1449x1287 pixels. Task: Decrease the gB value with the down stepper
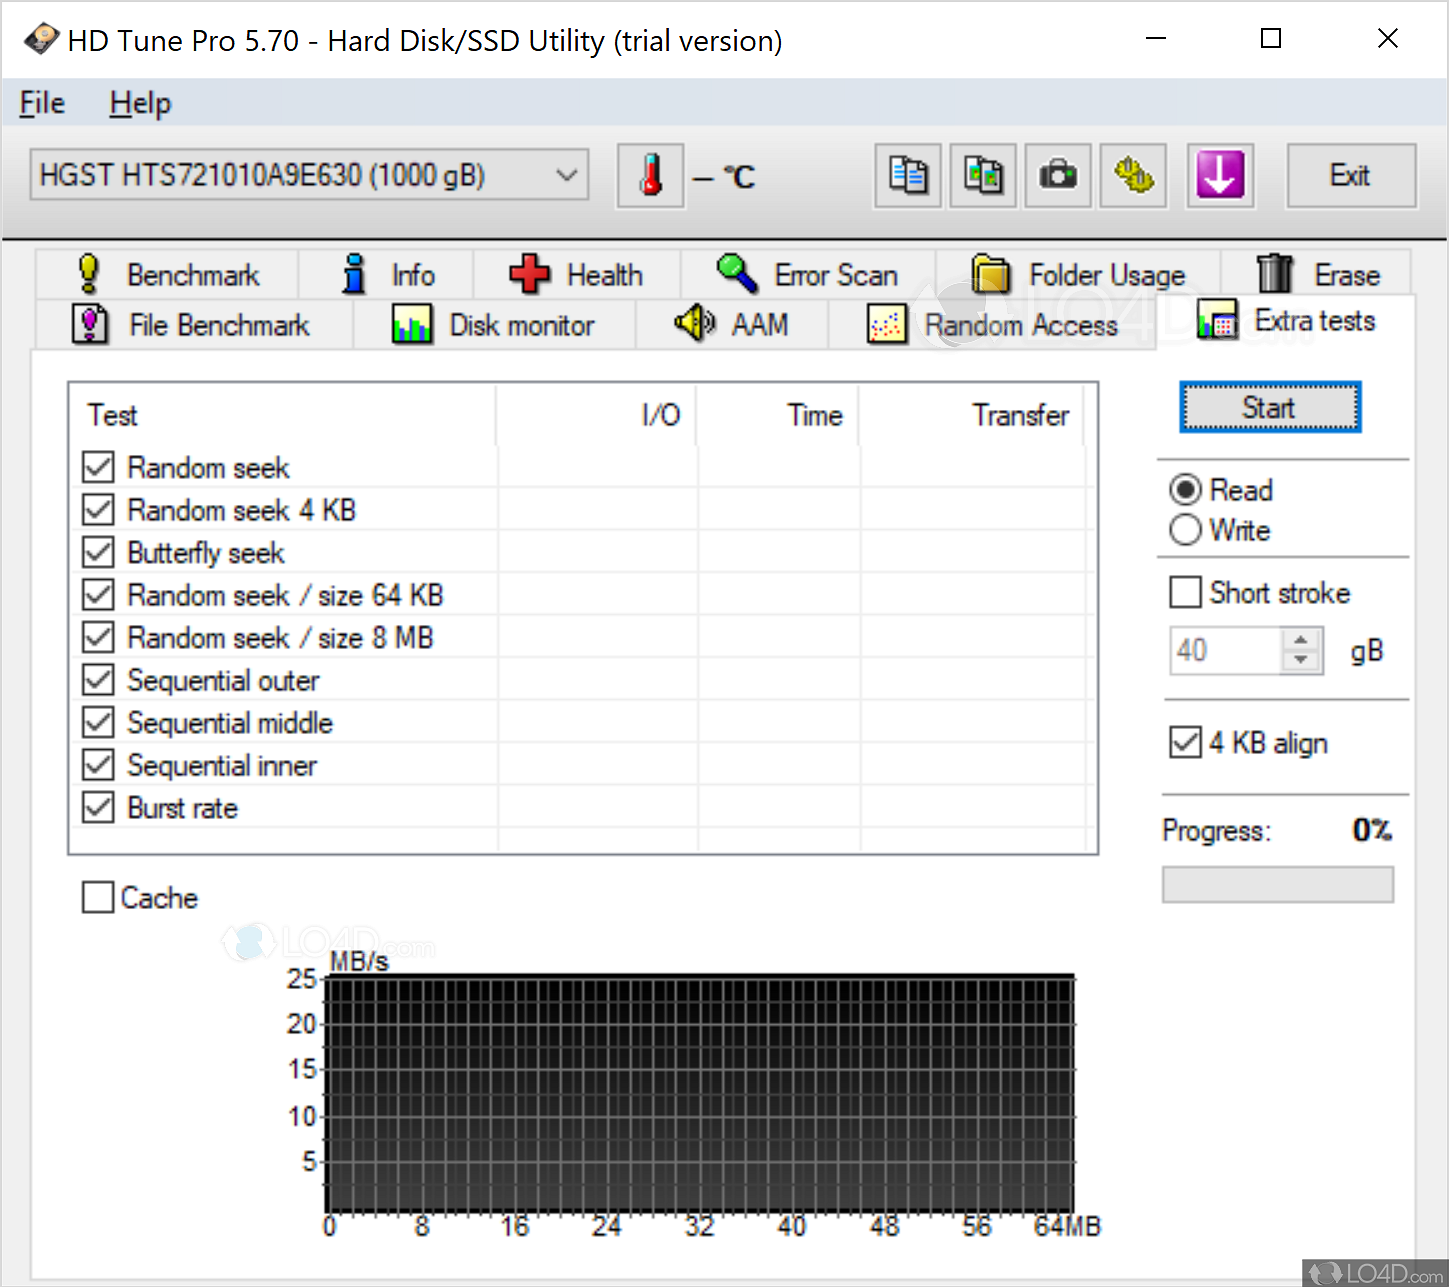click(1301, 661)
